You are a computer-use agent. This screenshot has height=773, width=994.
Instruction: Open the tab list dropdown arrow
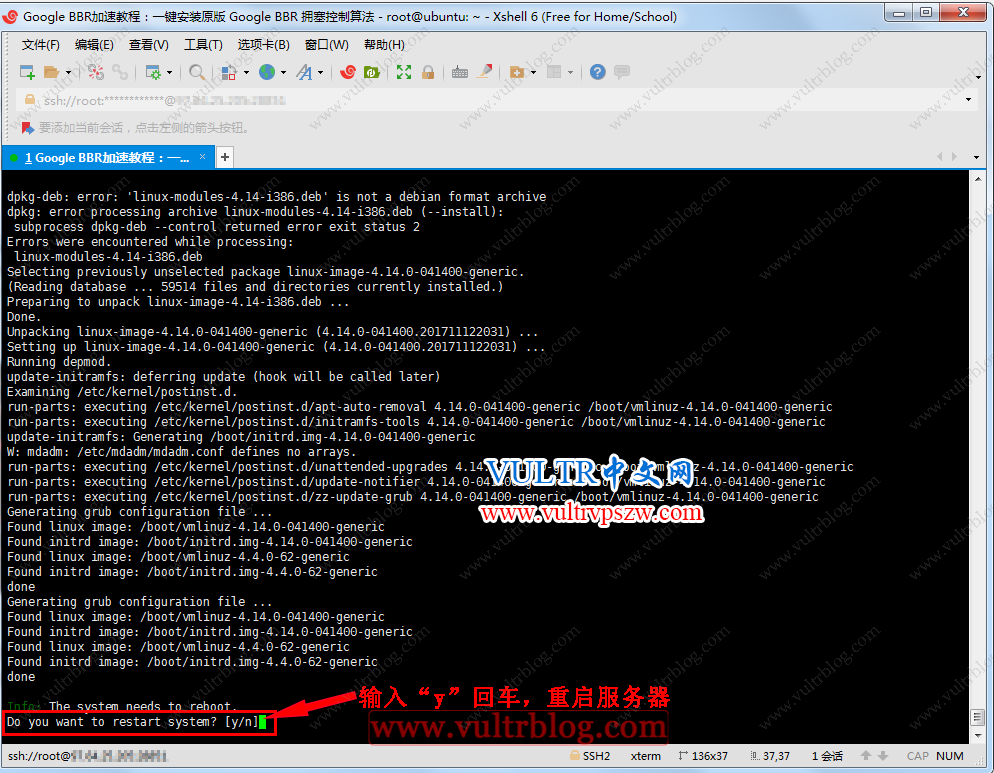pos(976,157)
